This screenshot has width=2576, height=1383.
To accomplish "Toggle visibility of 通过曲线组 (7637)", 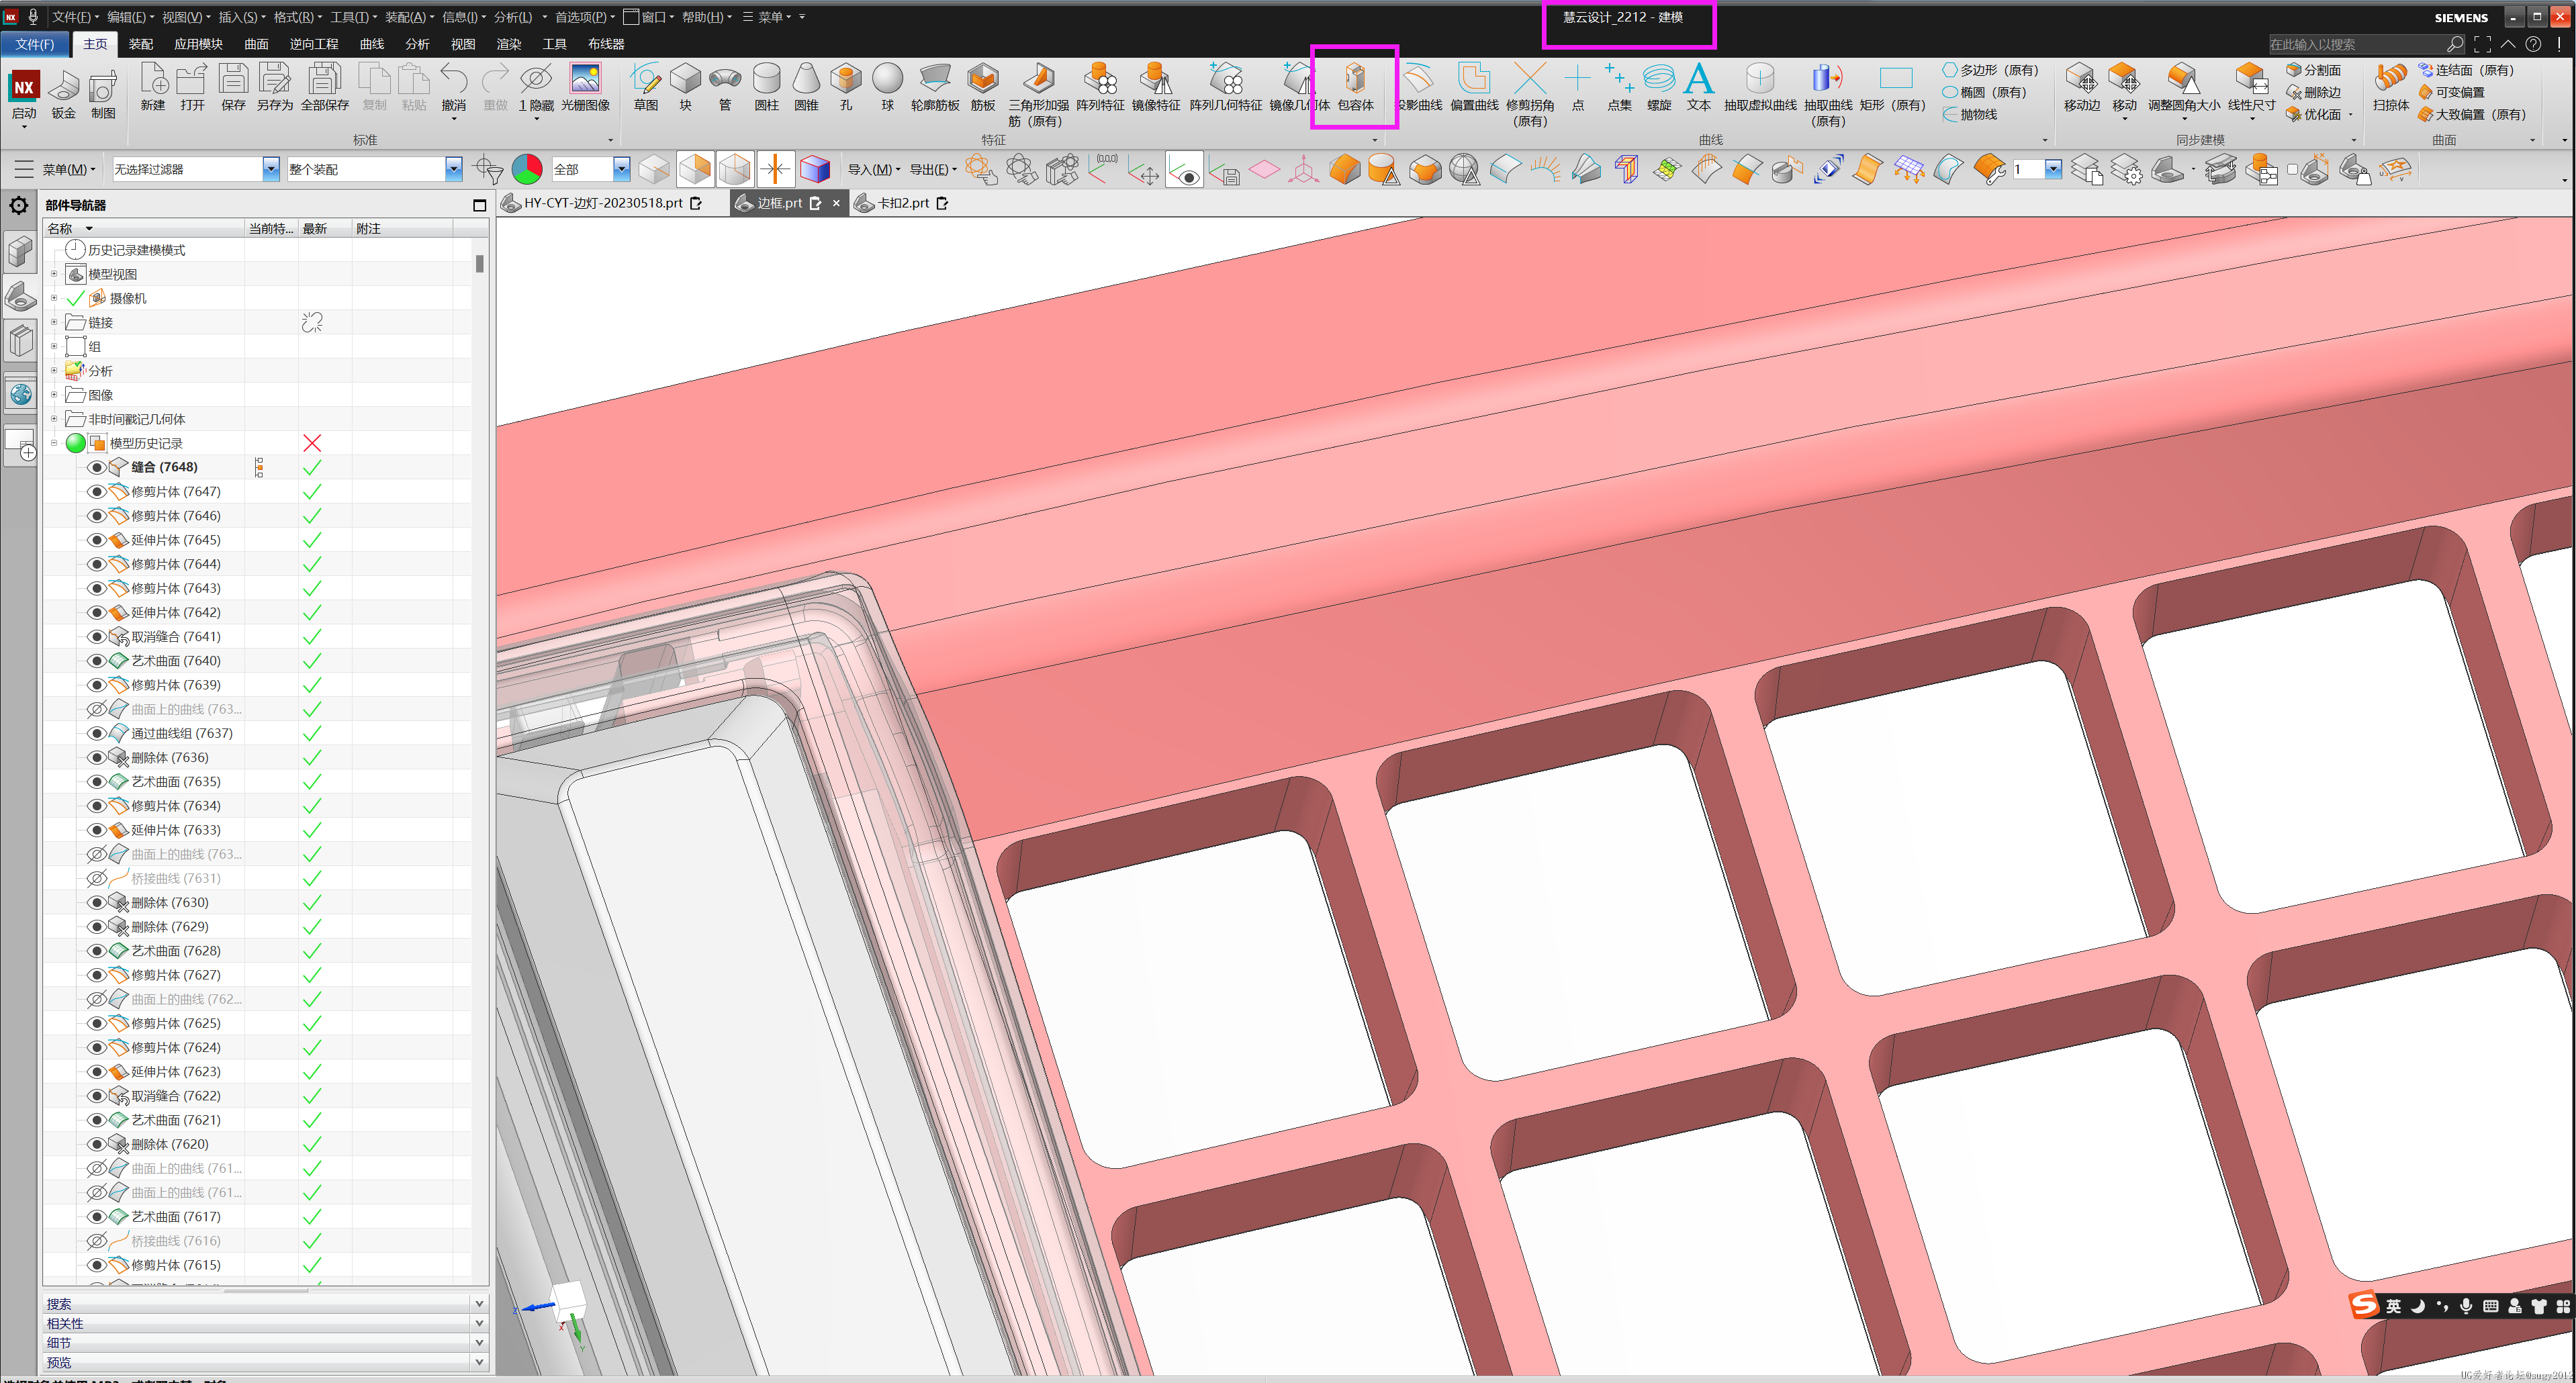I will pyautogui.click(x=97, y=733).
